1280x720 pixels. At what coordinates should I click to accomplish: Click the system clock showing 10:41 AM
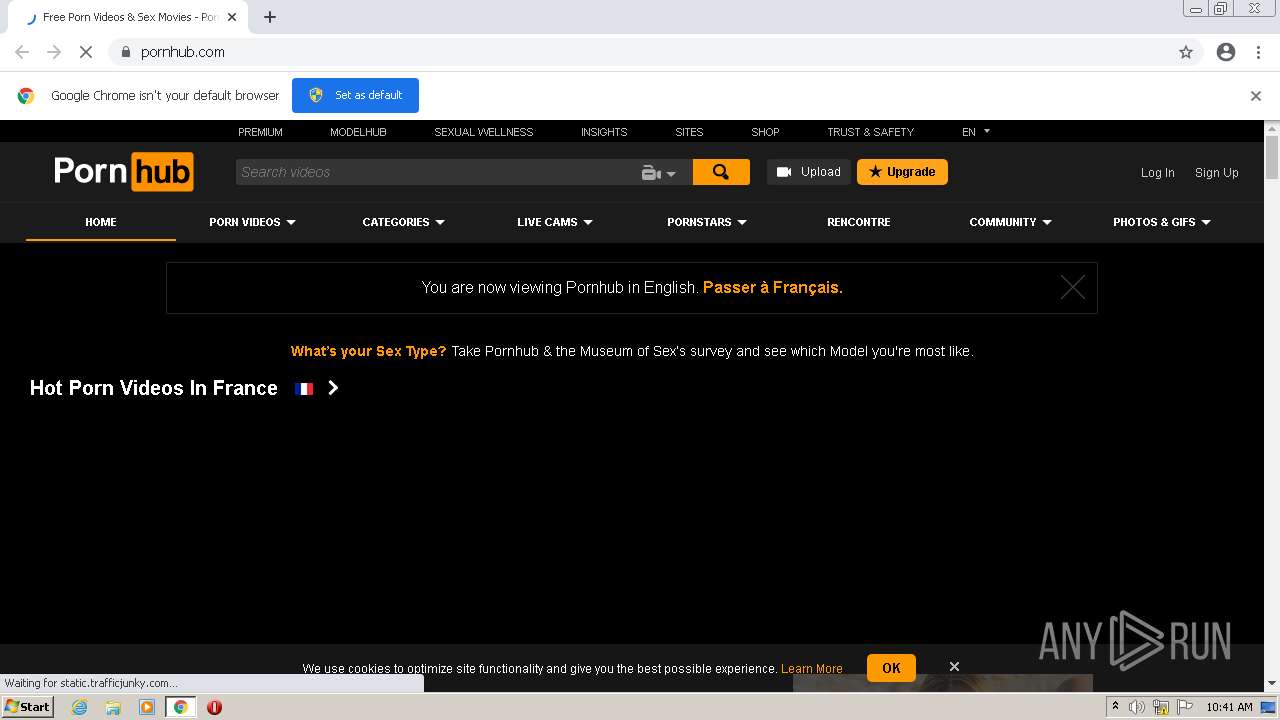(x=1229, y=707)
